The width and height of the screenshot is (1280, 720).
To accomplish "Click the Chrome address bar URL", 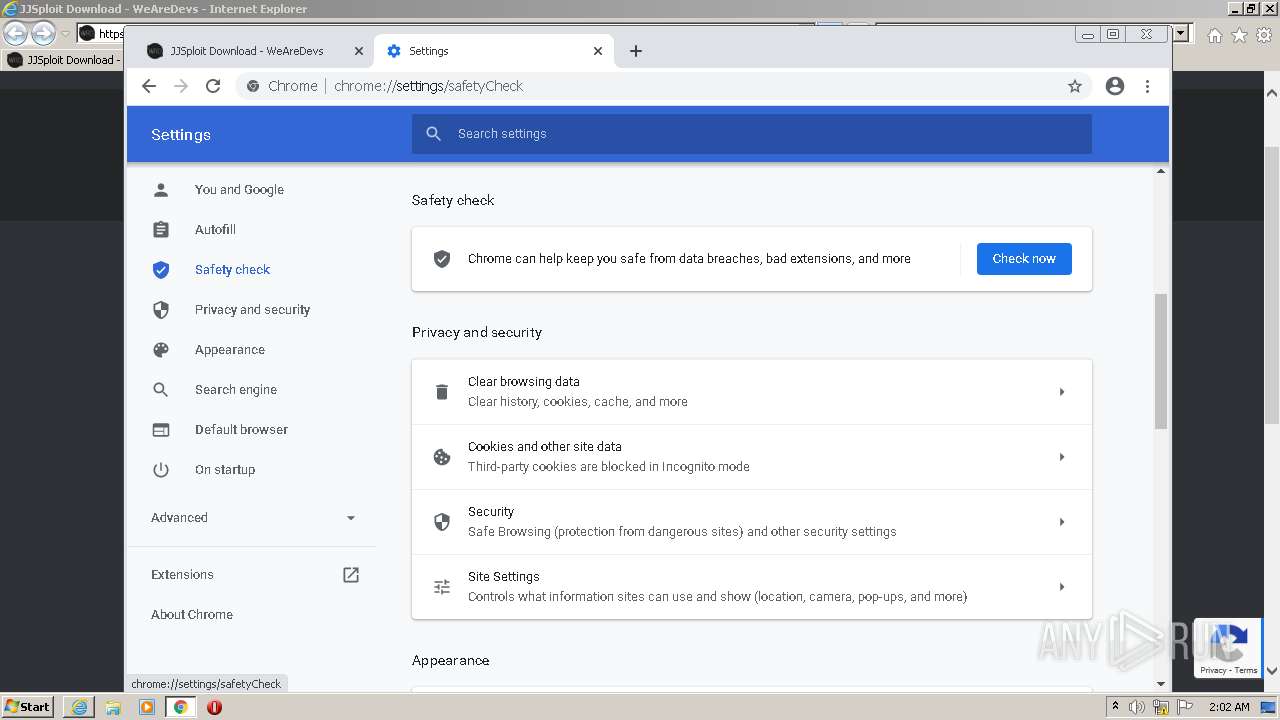I will pos(428,86).
